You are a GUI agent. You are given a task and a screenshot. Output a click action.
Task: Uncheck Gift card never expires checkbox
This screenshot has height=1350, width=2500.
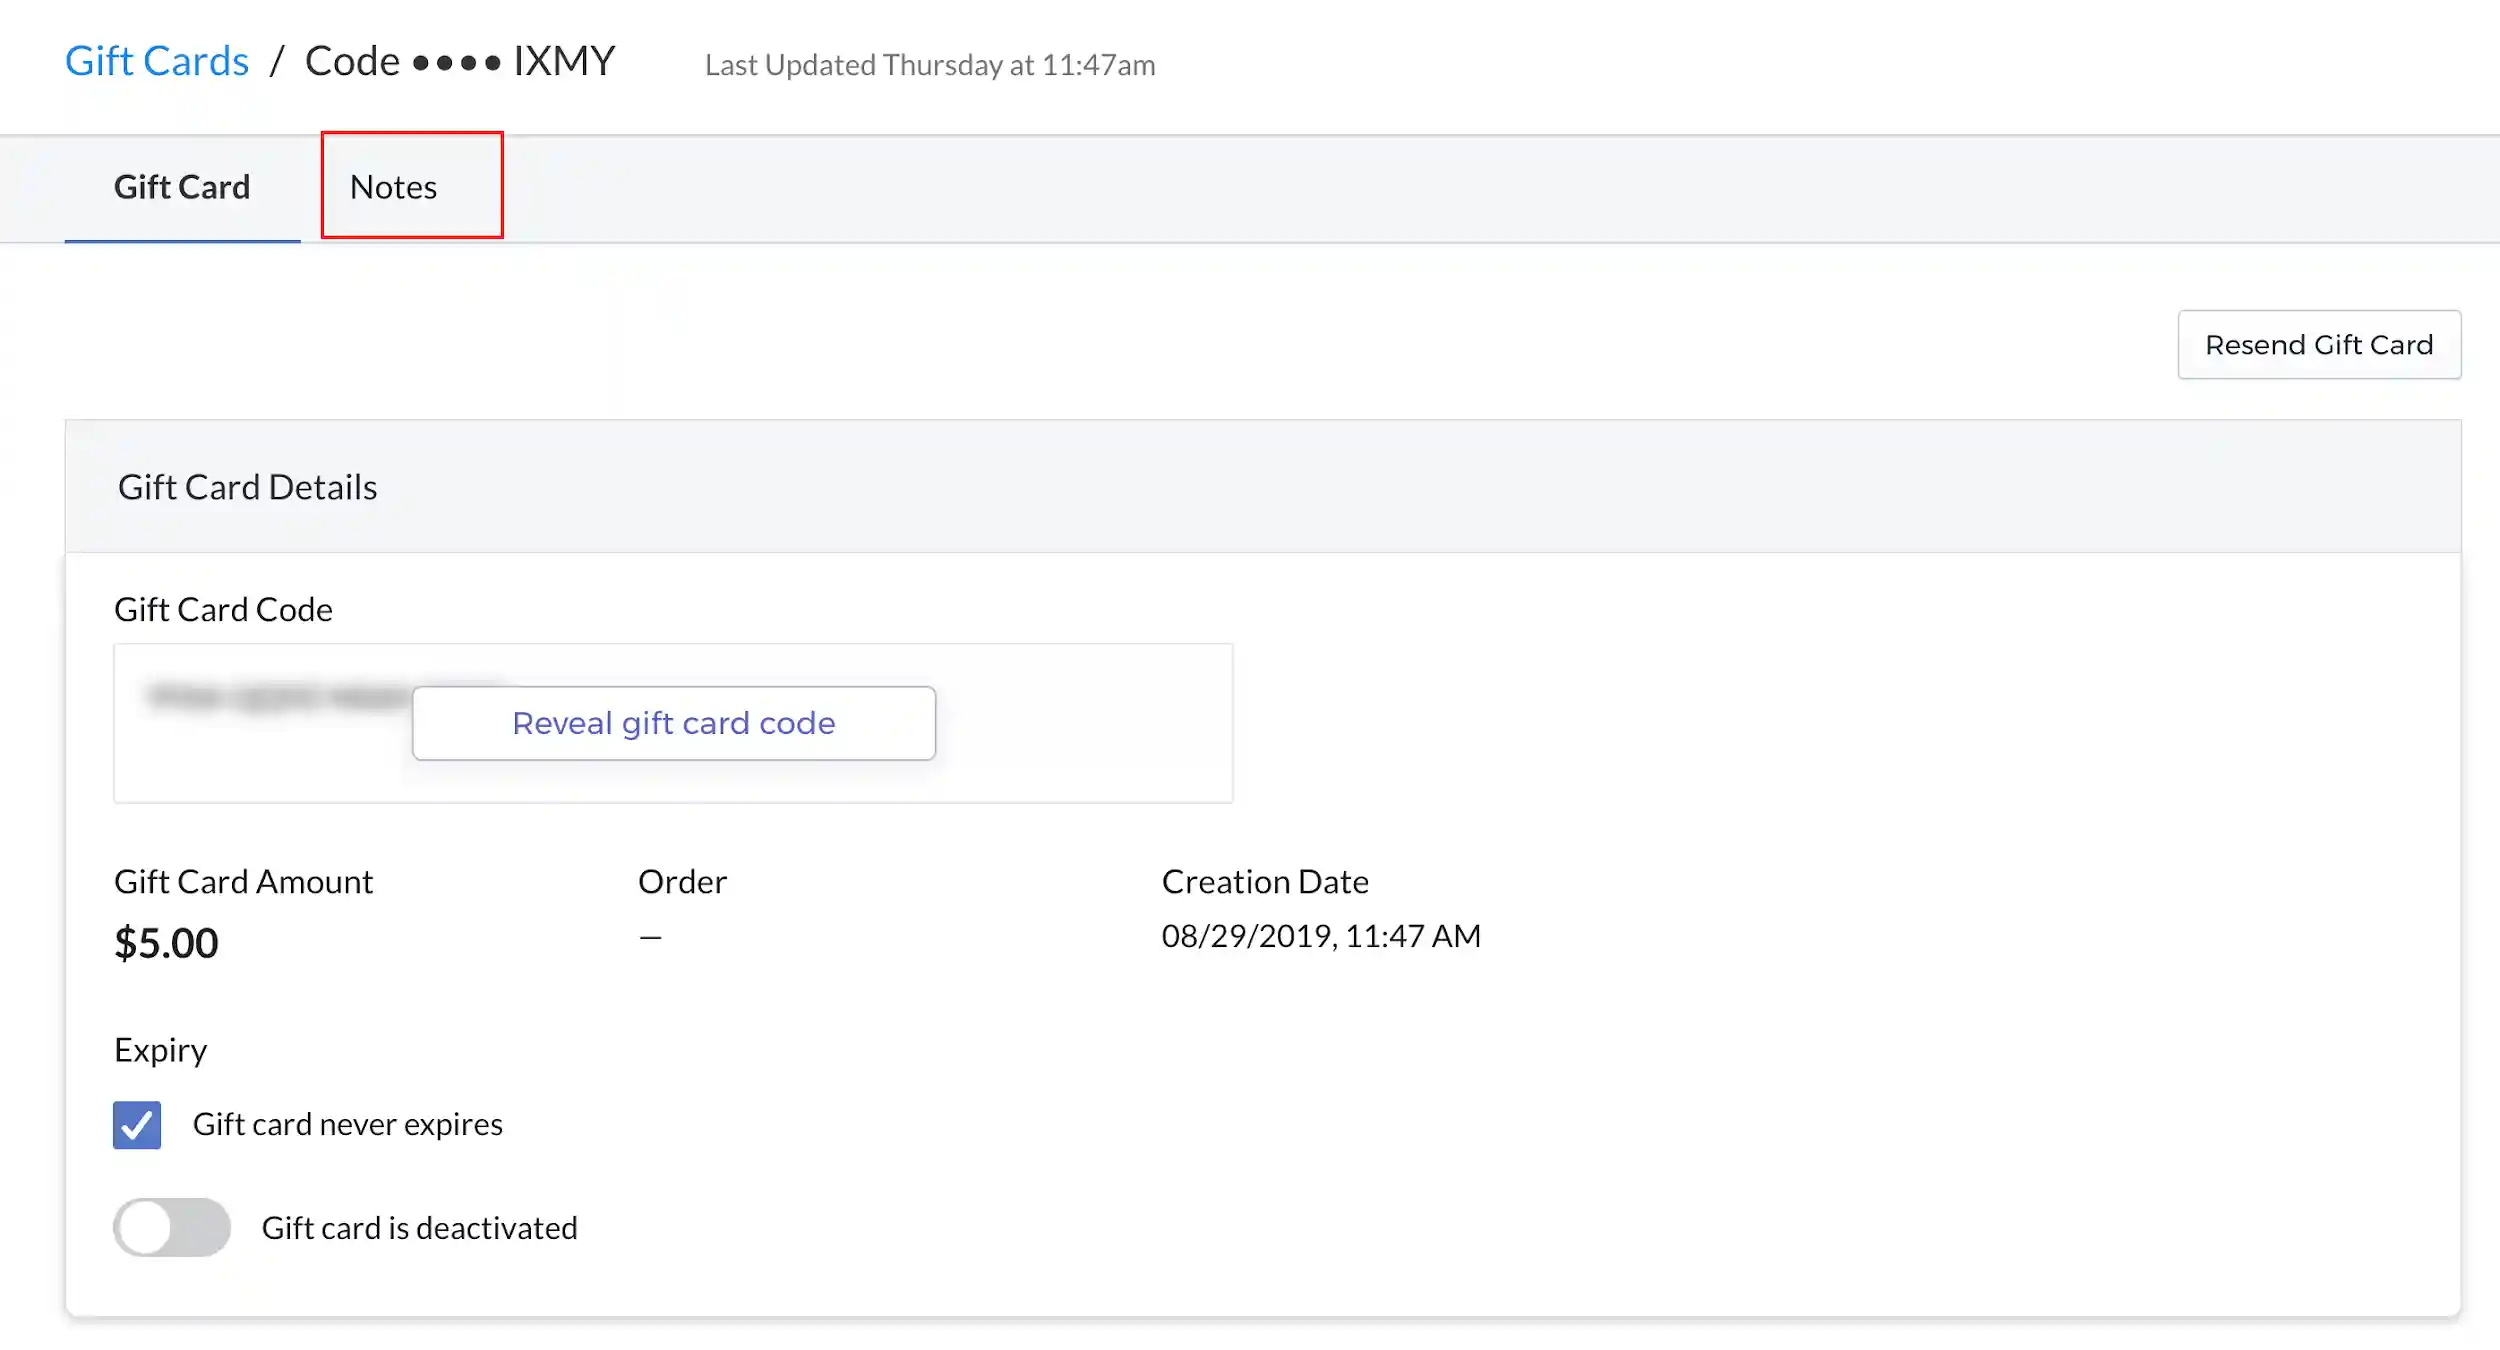(137, 1125)
